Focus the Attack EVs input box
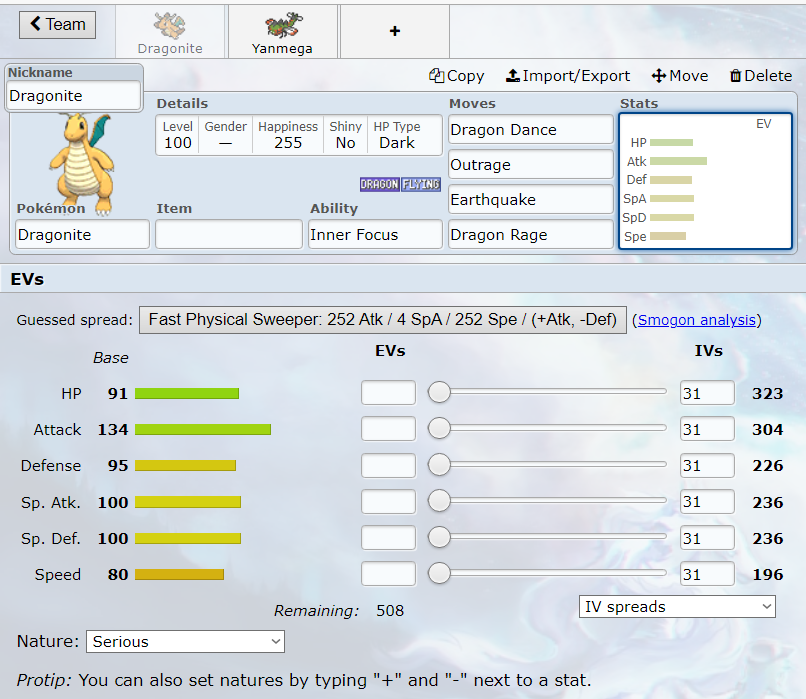 [388, 429]
